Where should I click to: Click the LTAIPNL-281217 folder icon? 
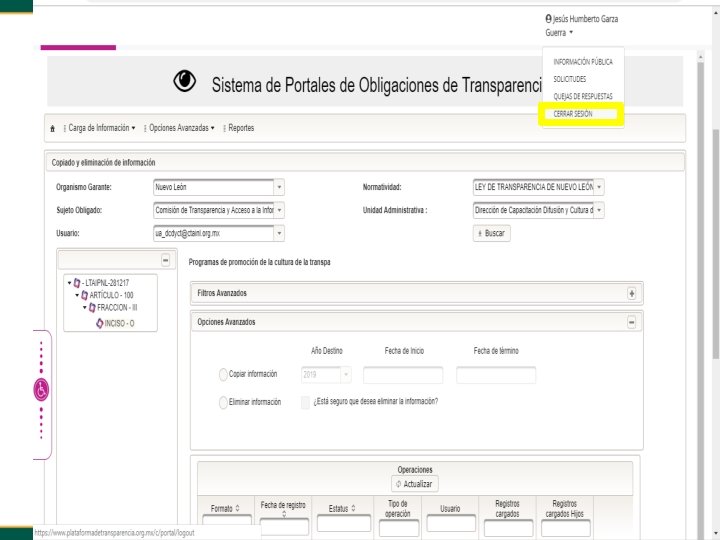pos(77,283)
